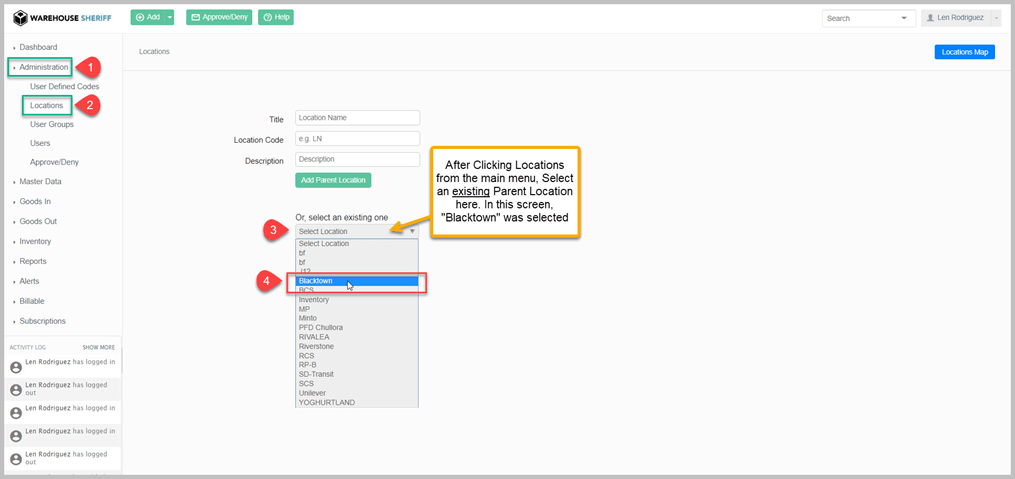This screenshot has height=479, width=1015.
Task: Open User Defined Codes in sidebar
Action: tap(64, 86)
